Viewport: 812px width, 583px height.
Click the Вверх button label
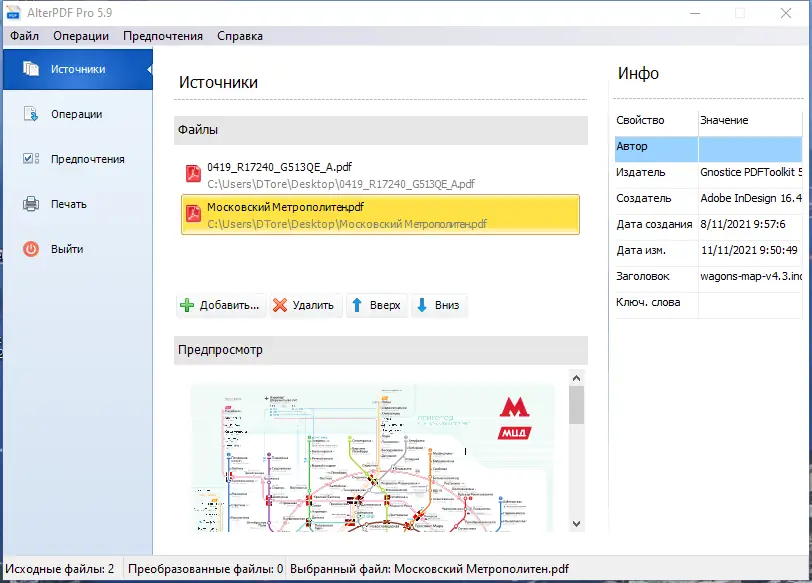point(385,305)
